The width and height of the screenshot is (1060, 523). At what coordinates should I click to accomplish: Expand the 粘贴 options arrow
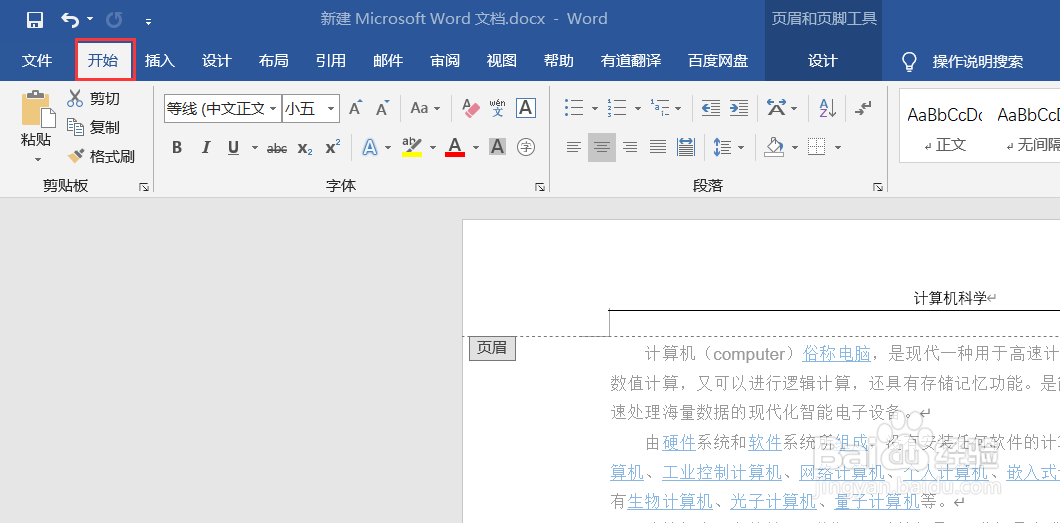coord(37,160)
